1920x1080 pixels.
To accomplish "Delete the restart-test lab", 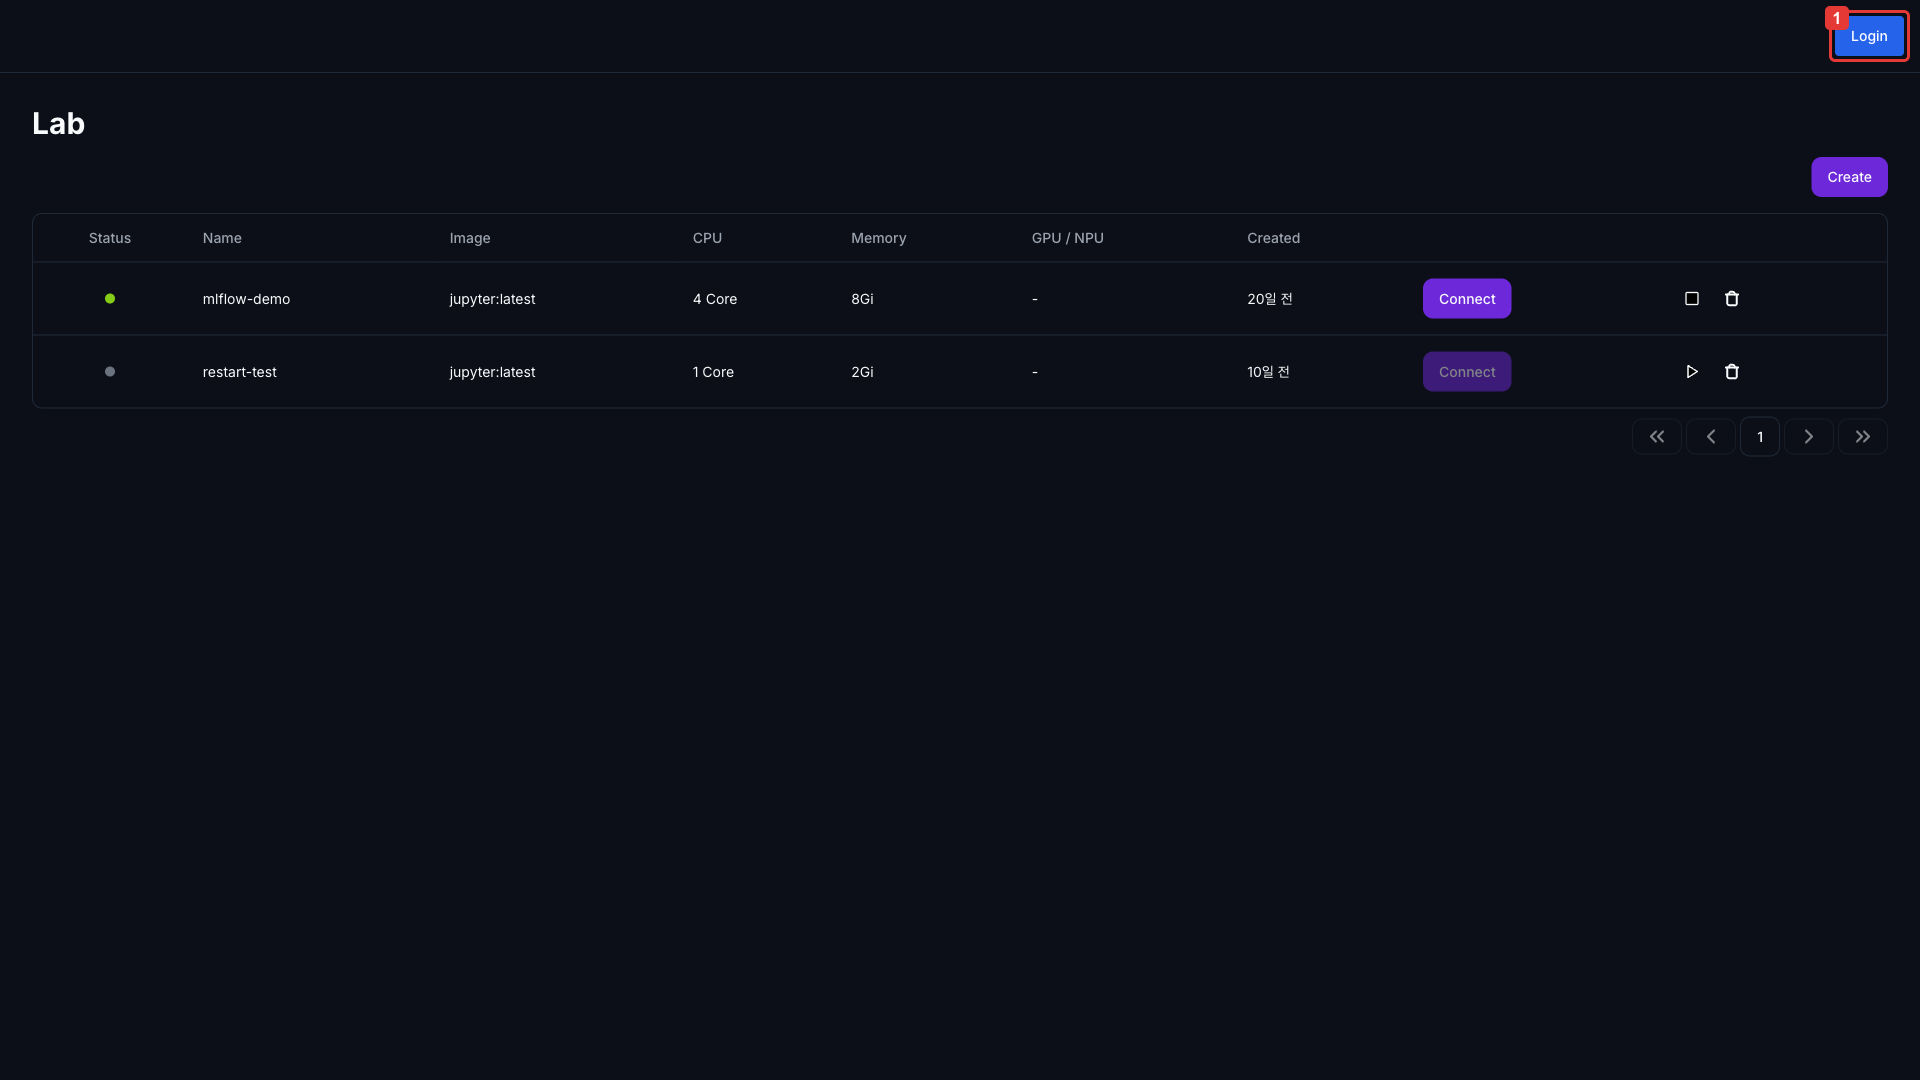I will point(1731,372).
